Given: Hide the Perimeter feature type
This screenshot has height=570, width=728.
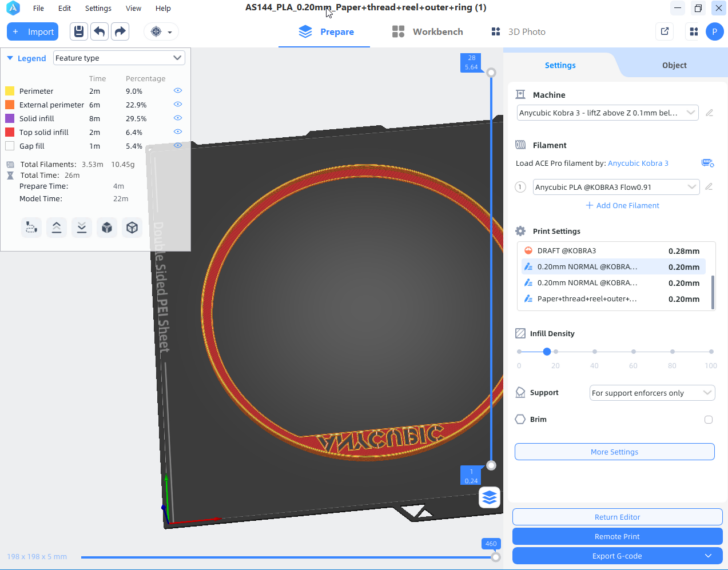Looking at the screenshot, I should tap(177, 91).
